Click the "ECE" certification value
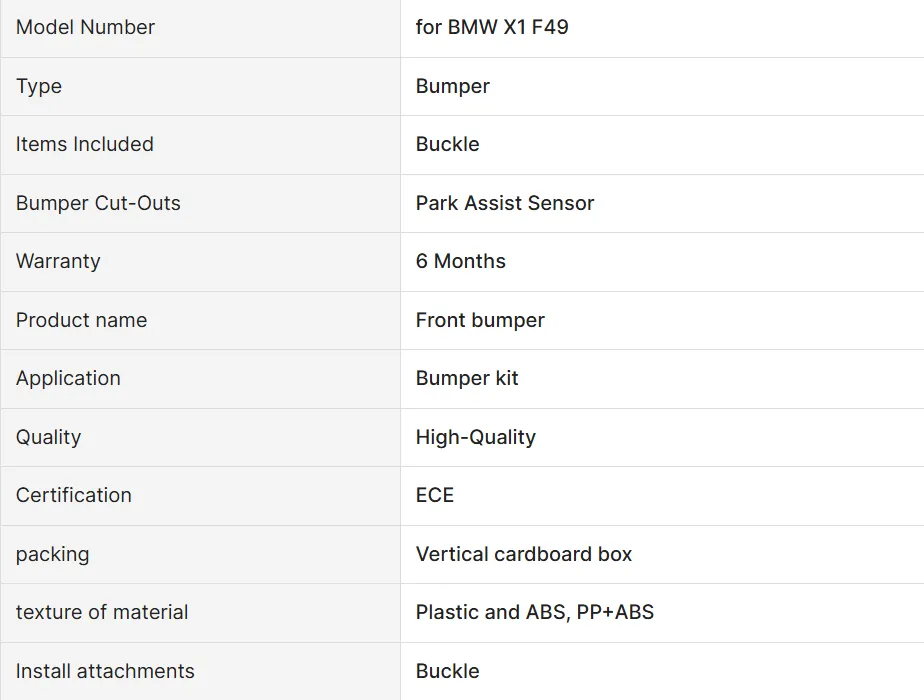This screenshot has height=700, width=924. tap(435, 495)
